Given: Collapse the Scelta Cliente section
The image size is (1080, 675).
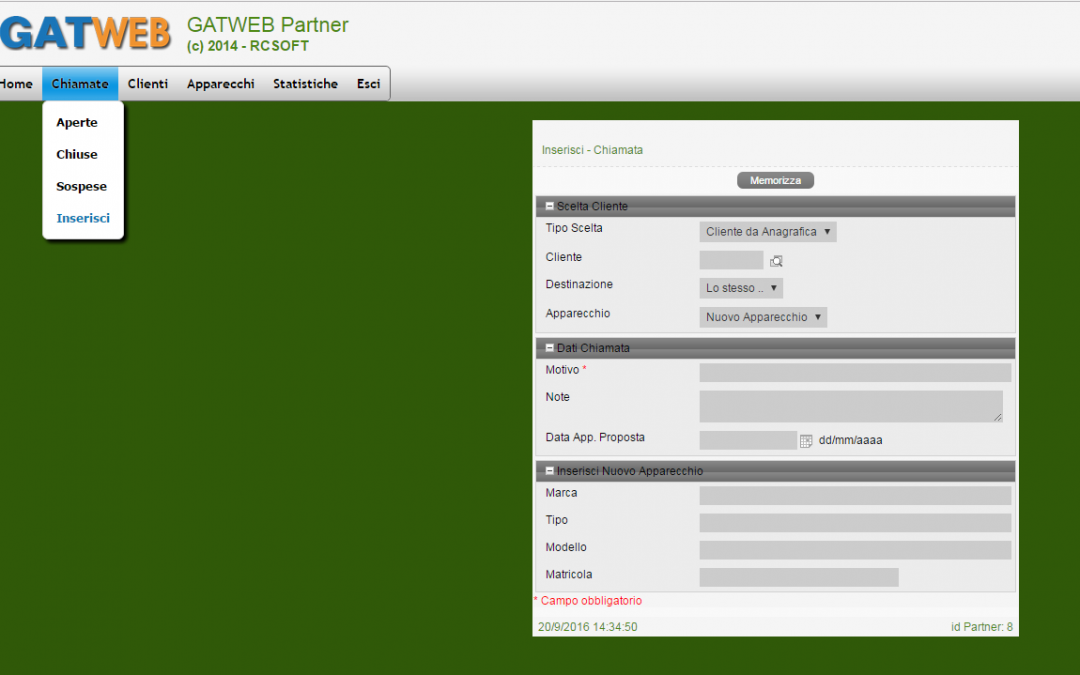Looking at the screenshot, I should [x=550, y=206].
